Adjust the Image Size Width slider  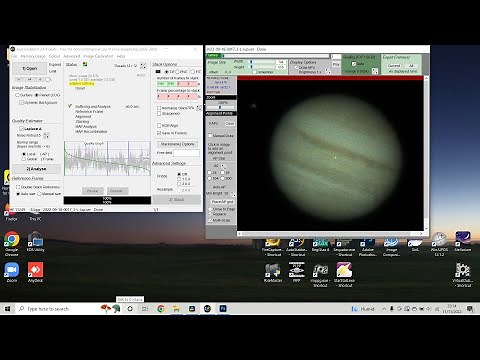coord(263,62)
